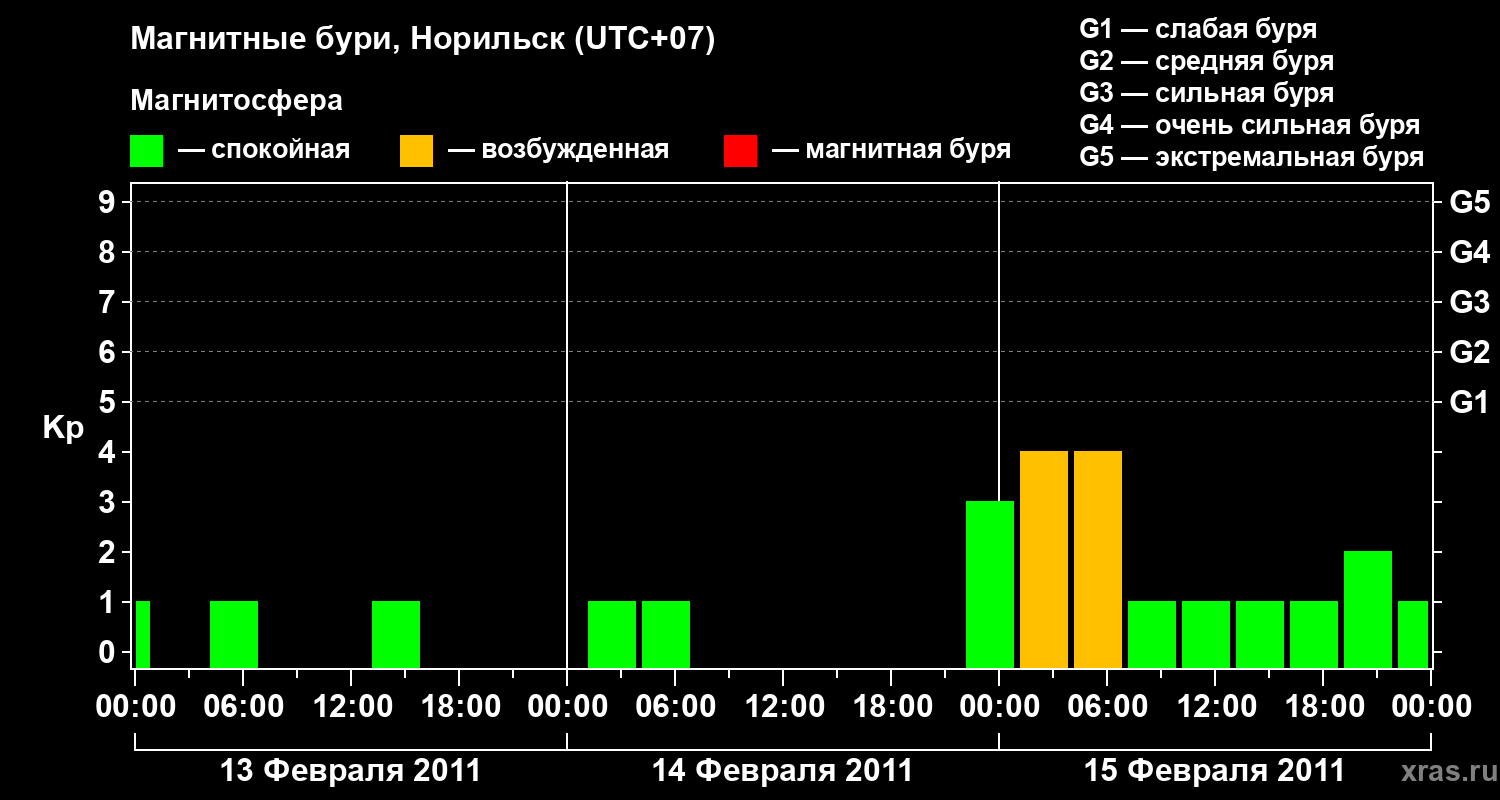Click the first orange Kp 4 bar on 15 February
Viewport: 1500px width, 800px height.
(1044, 559)
